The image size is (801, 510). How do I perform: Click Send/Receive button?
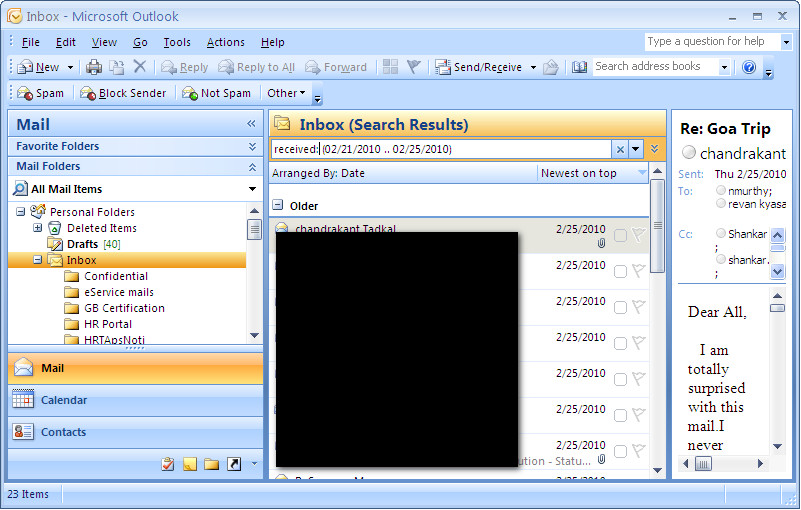[479, 67]
